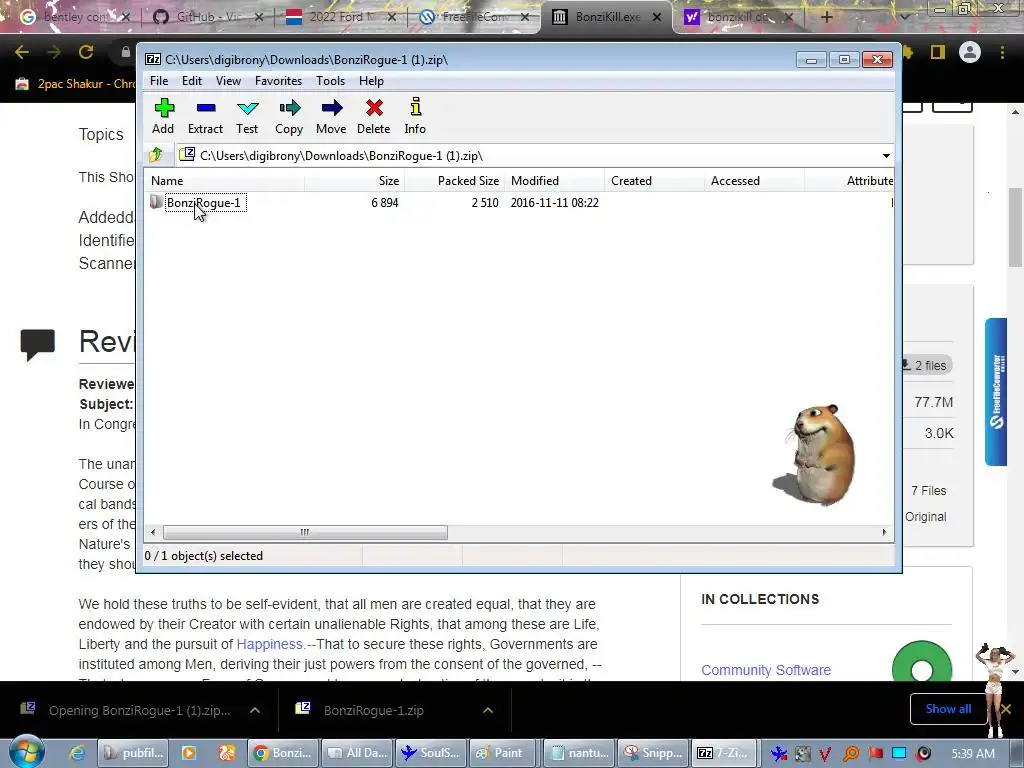Open a new Chrome tab
The image size is (1024, 768).
826,17
